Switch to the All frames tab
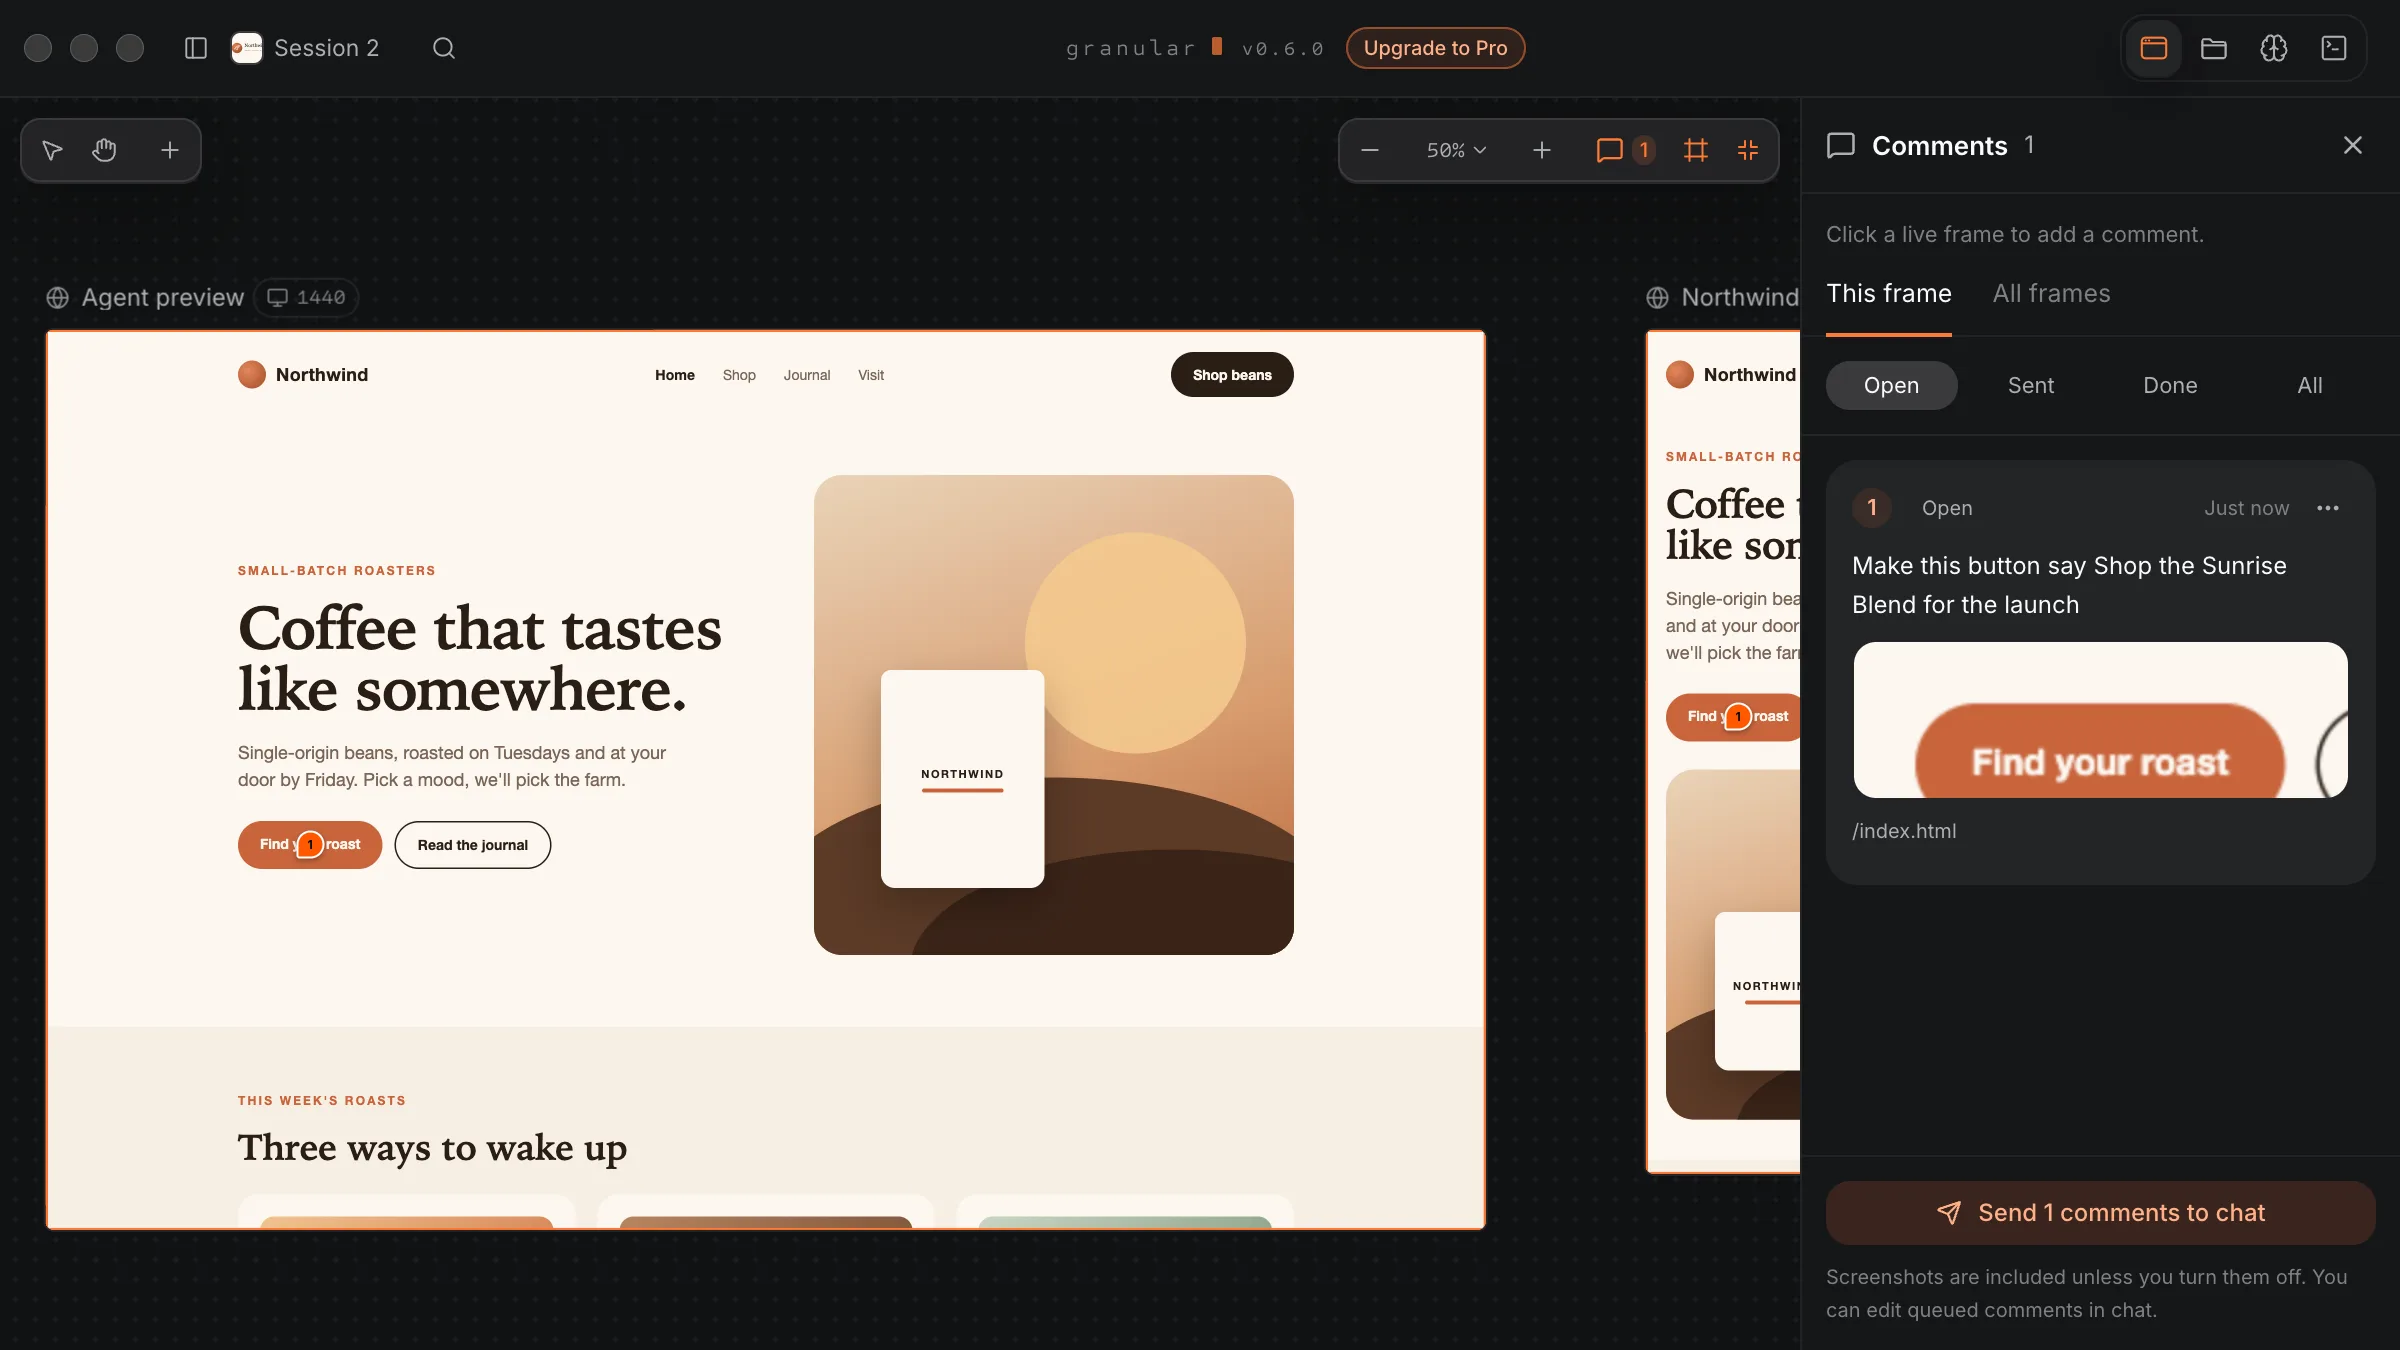 click(2051, 293)
